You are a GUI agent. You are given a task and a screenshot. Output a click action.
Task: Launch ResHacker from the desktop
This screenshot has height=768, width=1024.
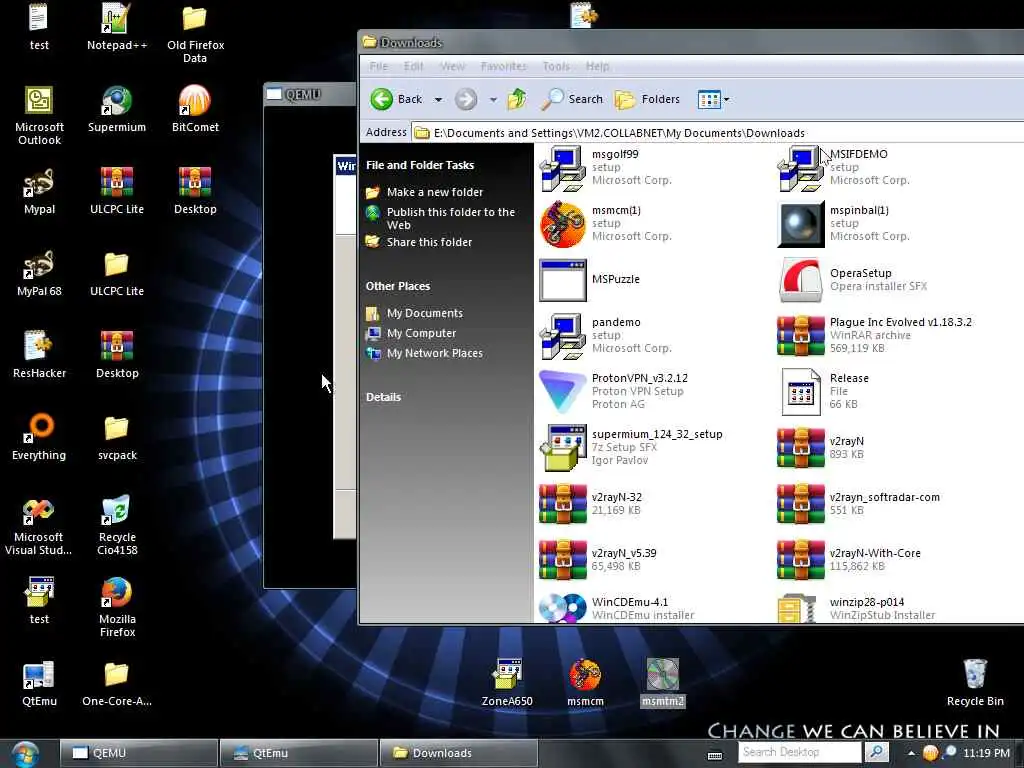click(39, 355)
